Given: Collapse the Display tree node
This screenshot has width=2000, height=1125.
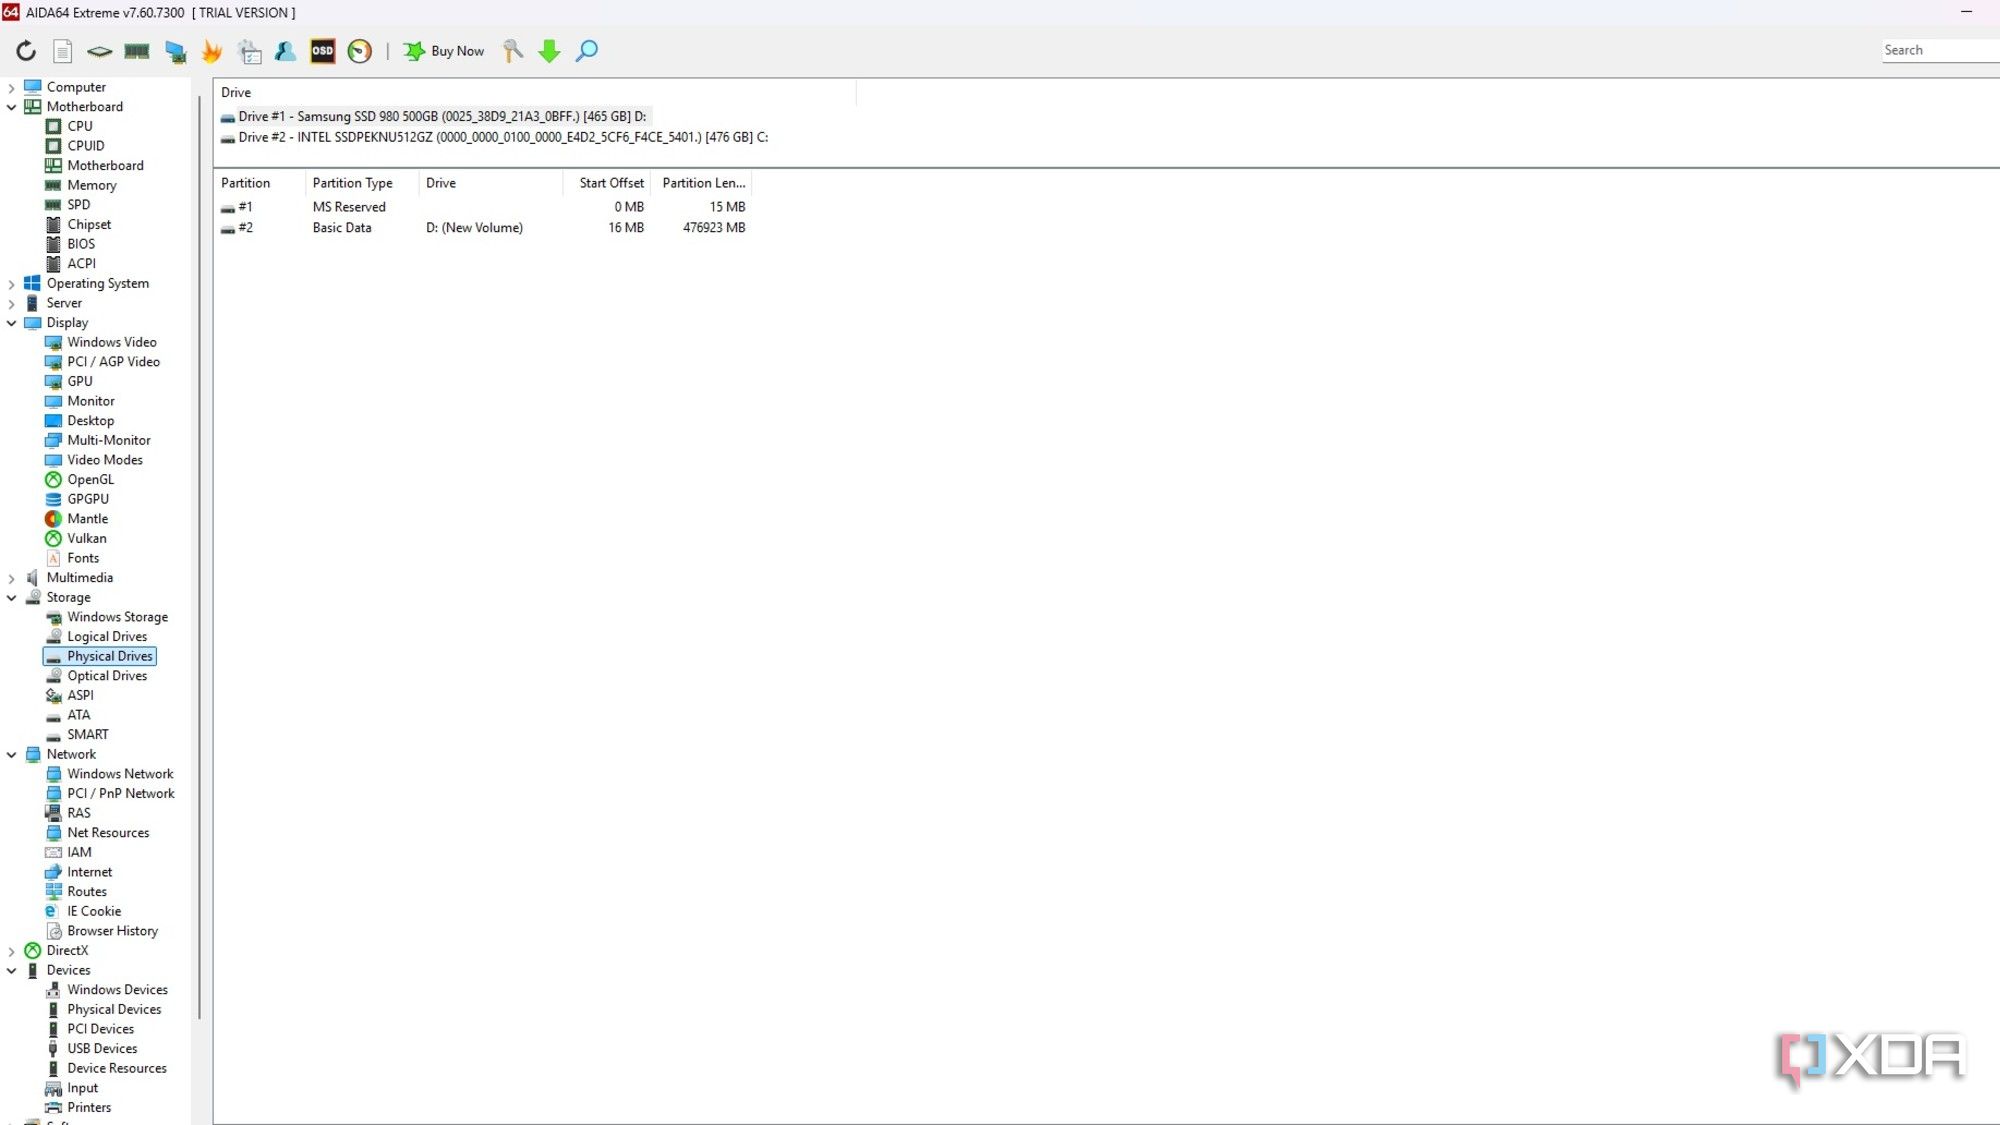Looking at the screenshot, I should (12, 323).
